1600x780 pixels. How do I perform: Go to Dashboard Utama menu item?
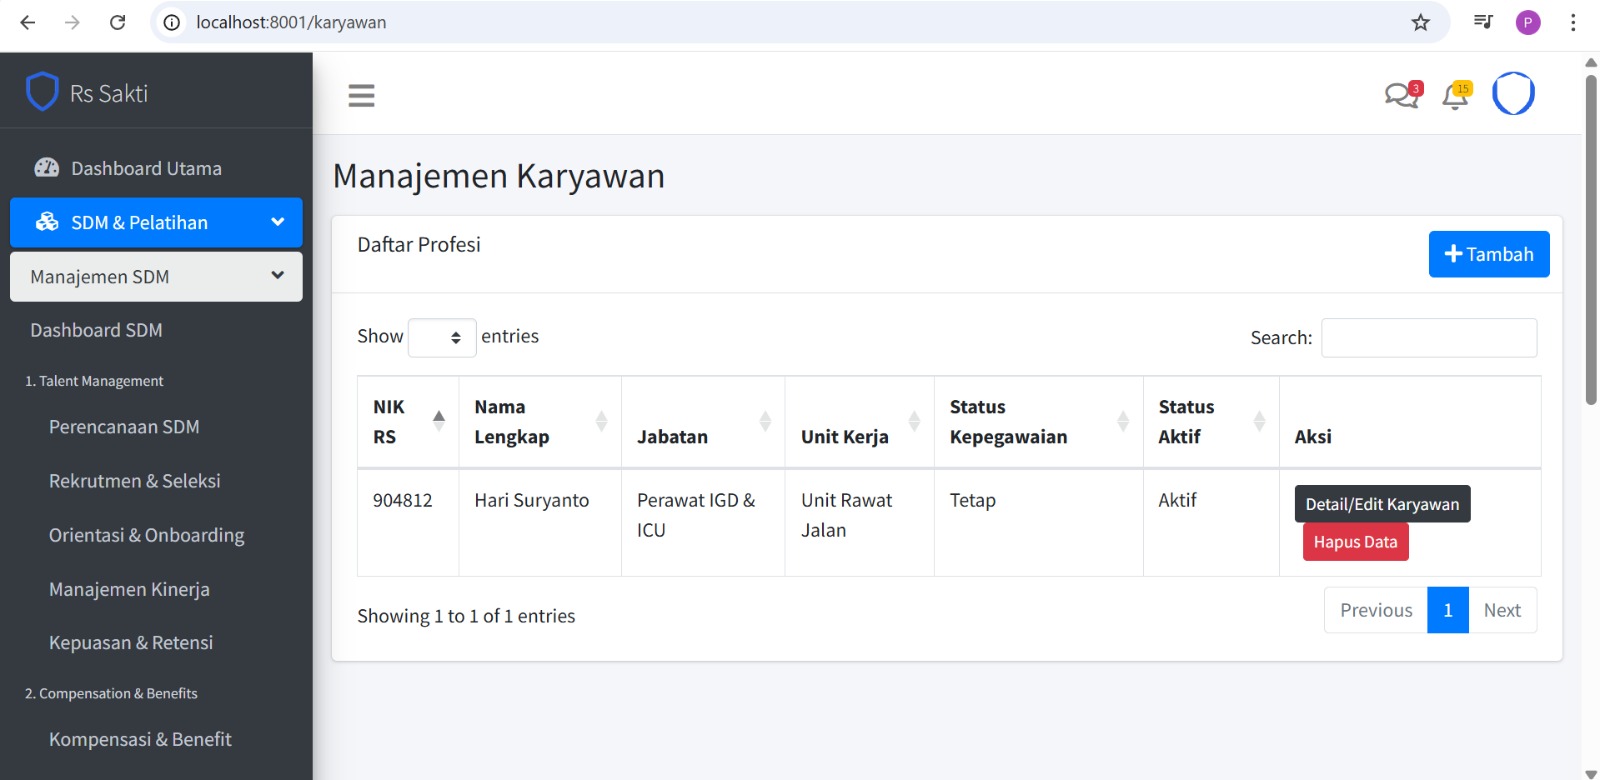pyautogui.click(x=146, y=168)
